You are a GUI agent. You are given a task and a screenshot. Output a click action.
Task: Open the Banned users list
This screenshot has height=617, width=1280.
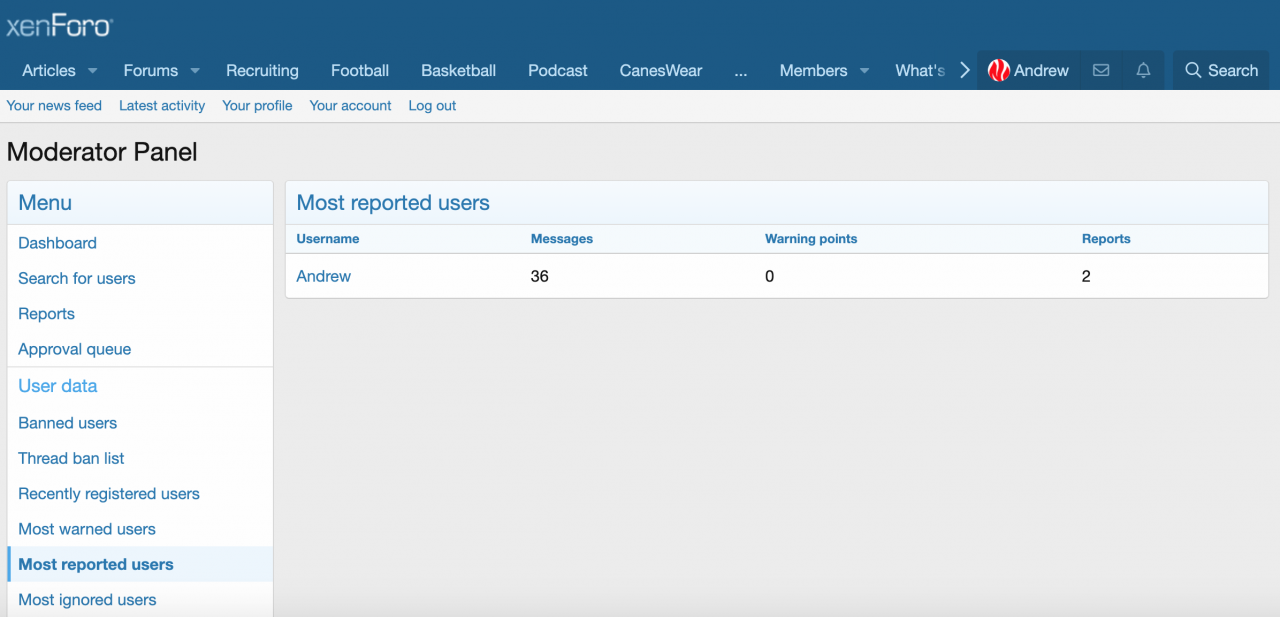click(x=68, y=423)
